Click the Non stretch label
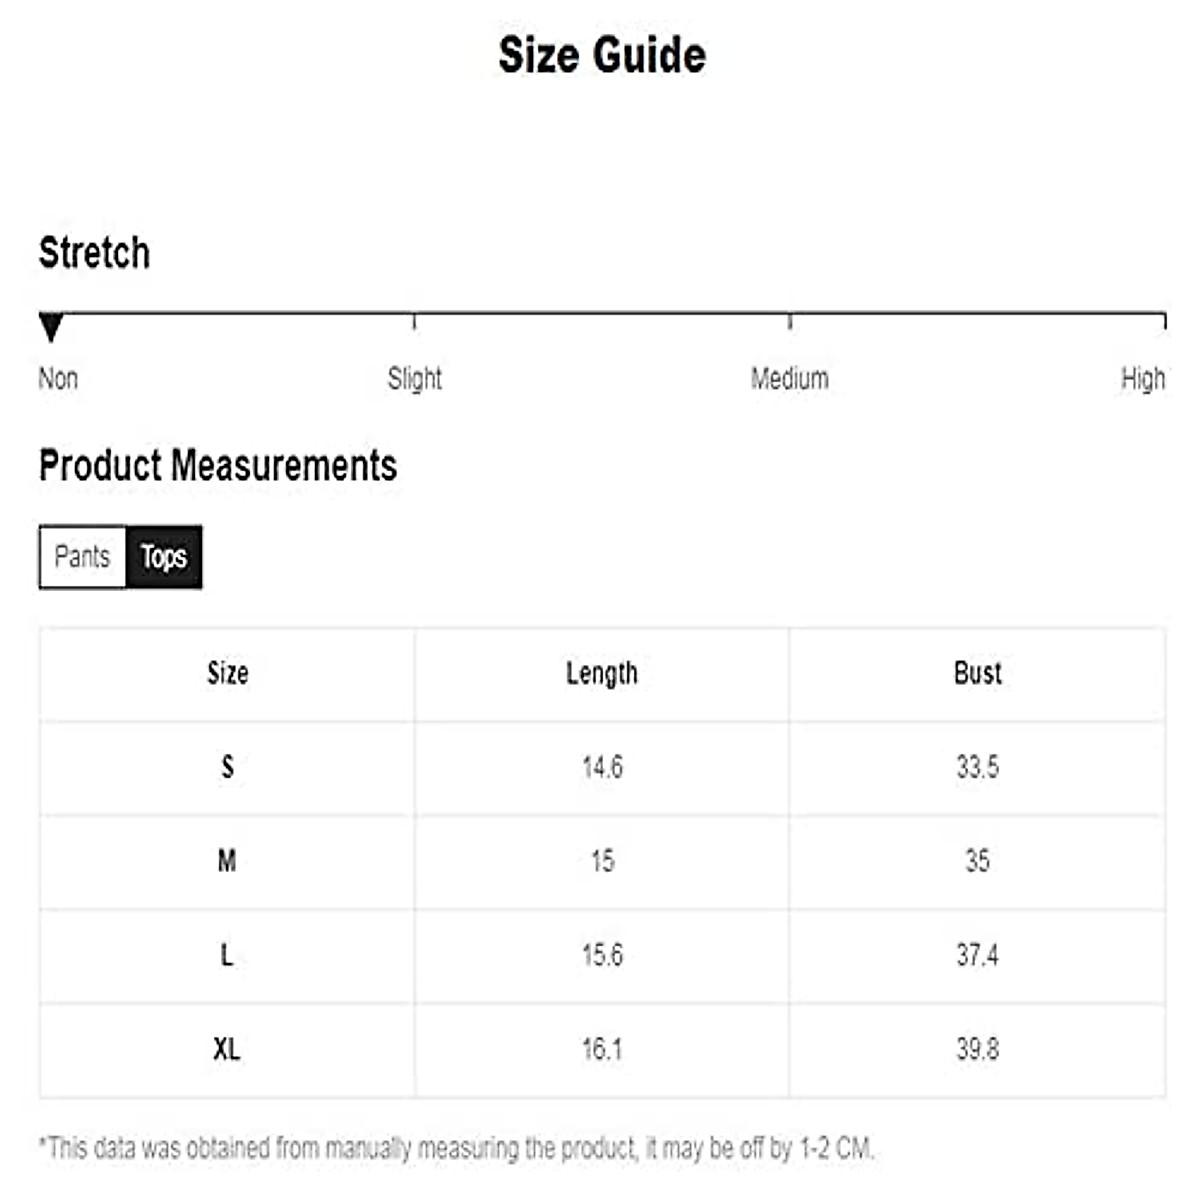 [58, 379]
